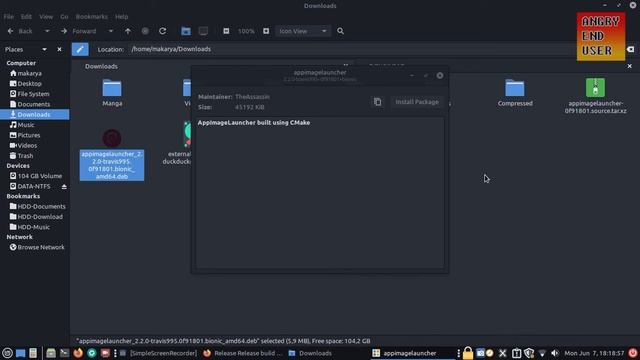This screenshot has width=640, height=360.
Task: Select the appimagelauncher .deb file
Action: (x=112, y=155)
